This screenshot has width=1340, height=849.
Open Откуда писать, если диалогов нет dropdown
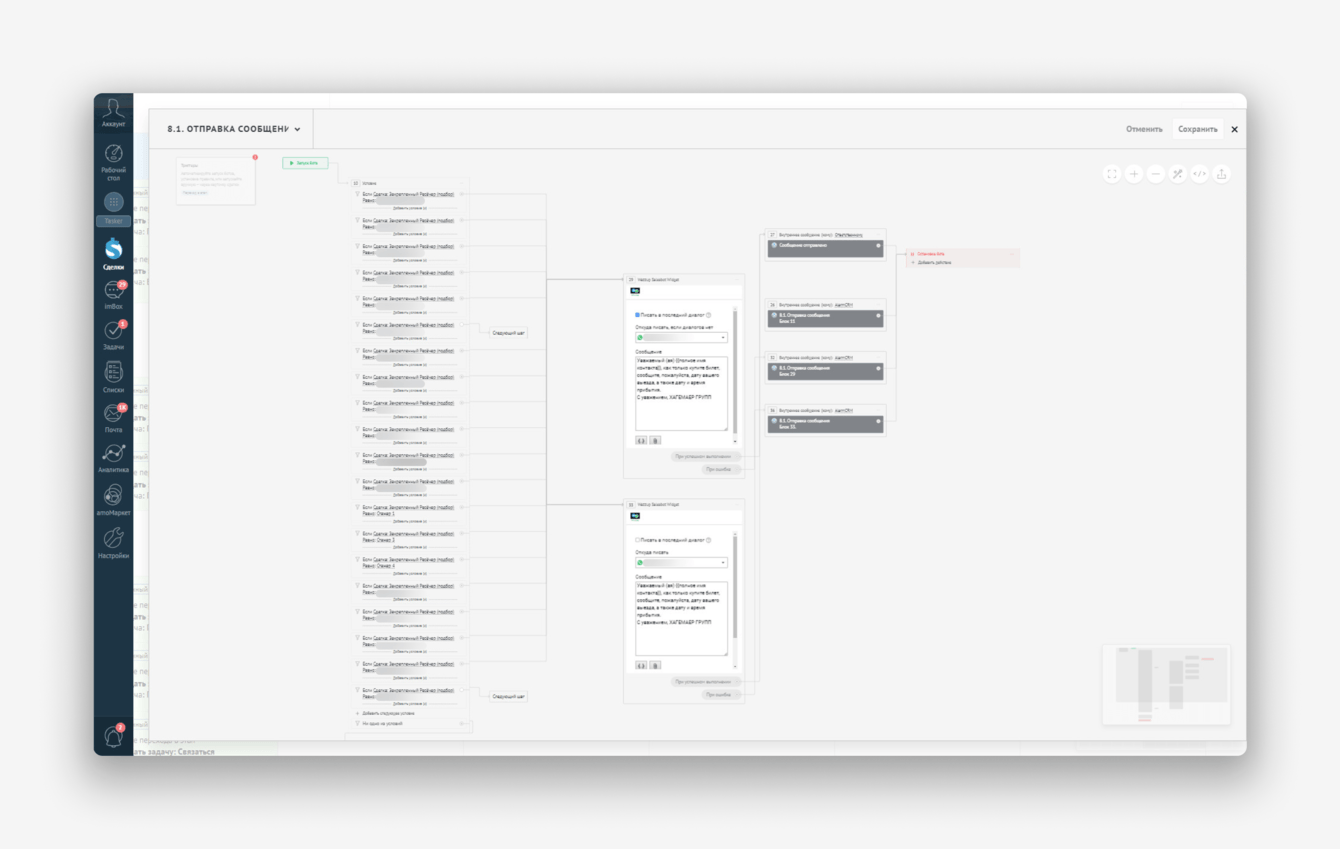(x=682, y=338)
